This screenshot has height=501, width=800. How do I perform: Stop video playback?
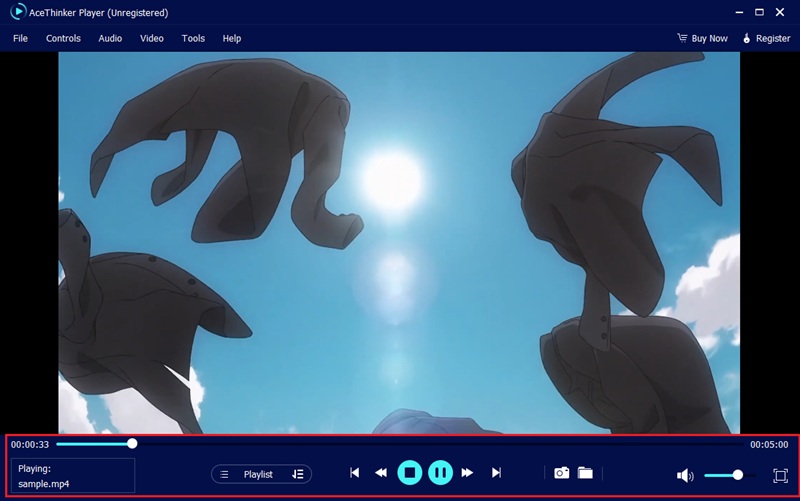[x=410, y=473]
